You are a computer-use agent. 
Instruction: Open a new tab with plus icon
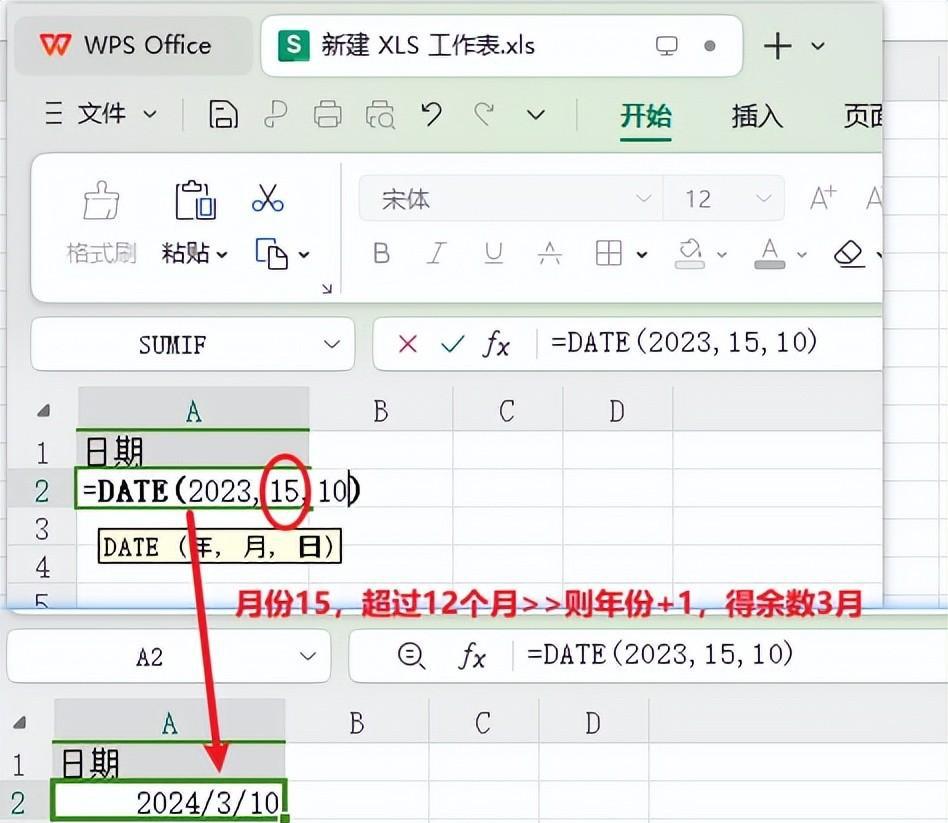pos(778,46)
